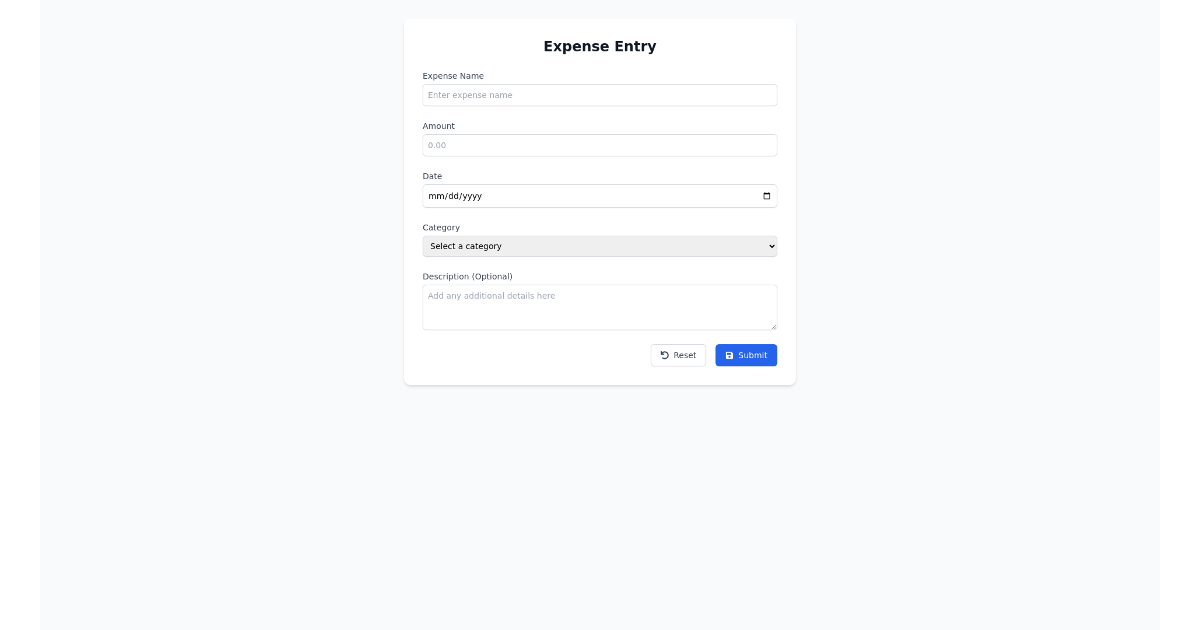Expand the date field's calendar picker
This screenshot has width=1200, height=630.
766,196
